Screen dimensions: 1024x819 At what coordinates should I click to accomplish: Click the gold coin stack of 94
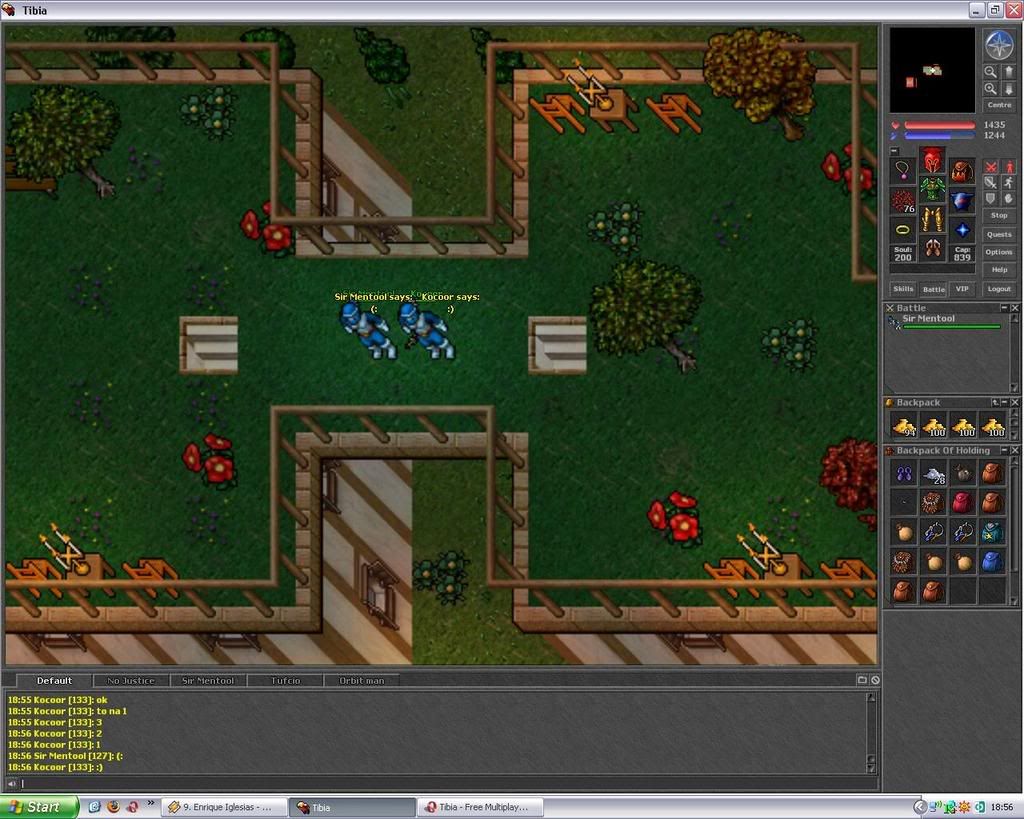(904, 426)
